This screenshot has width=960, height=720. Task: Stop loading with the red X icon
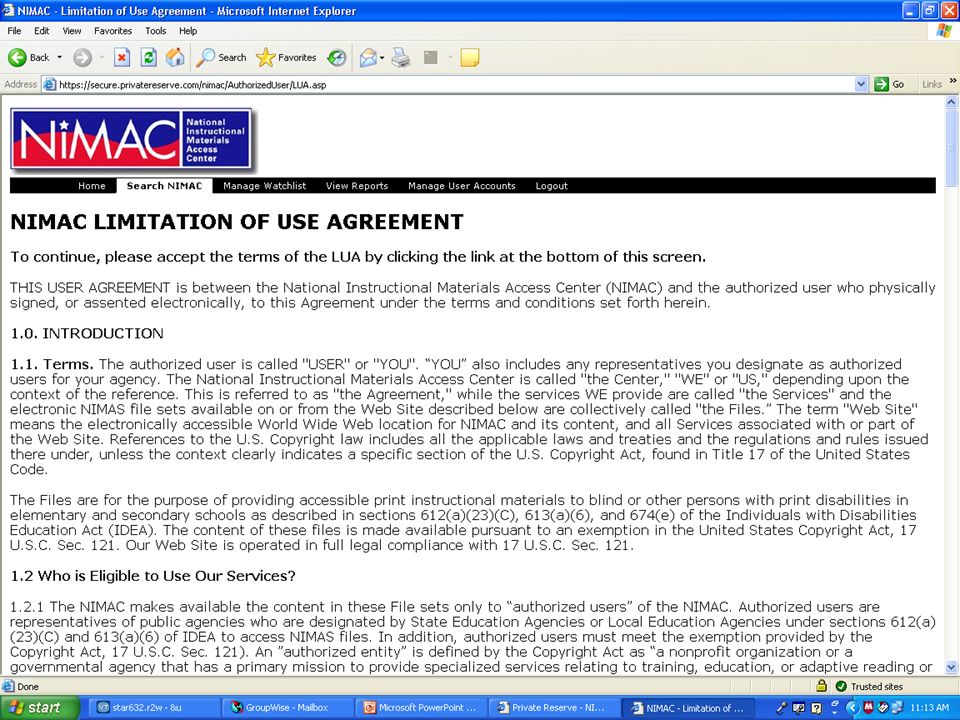122,58
